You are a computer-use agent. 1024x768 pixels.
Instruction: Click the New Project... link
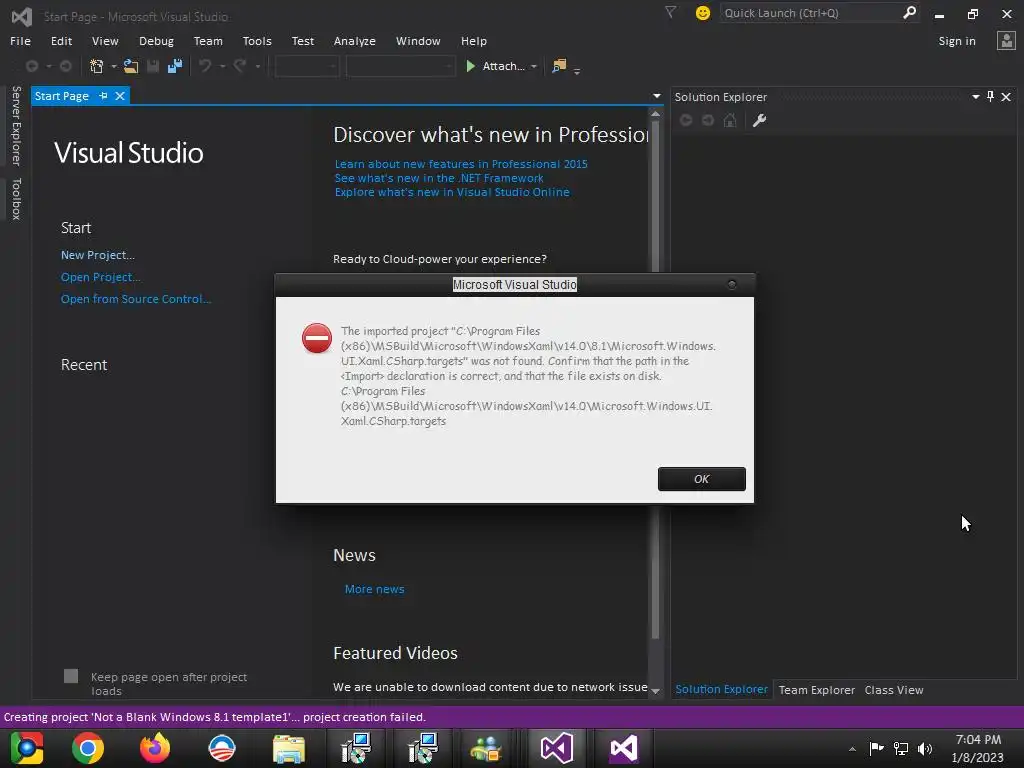(98, 255)
